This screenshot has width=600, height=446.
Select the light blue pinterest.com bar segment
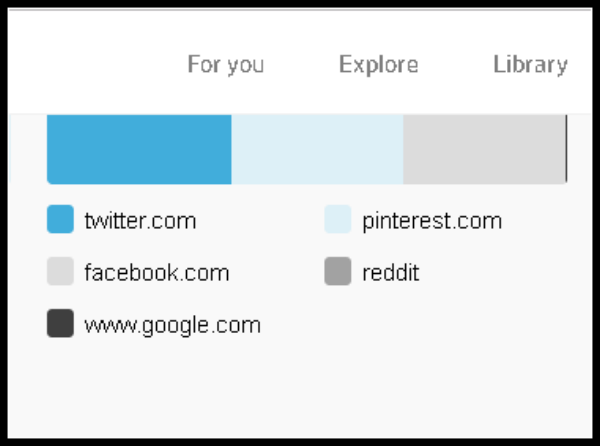(x=317, y=149)
